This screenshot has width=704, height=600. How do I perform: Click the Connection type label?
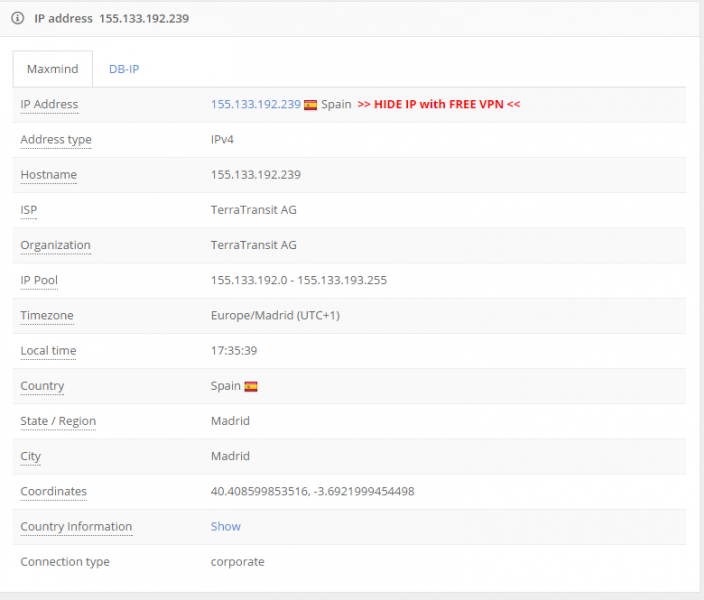(x=65, y=562)
